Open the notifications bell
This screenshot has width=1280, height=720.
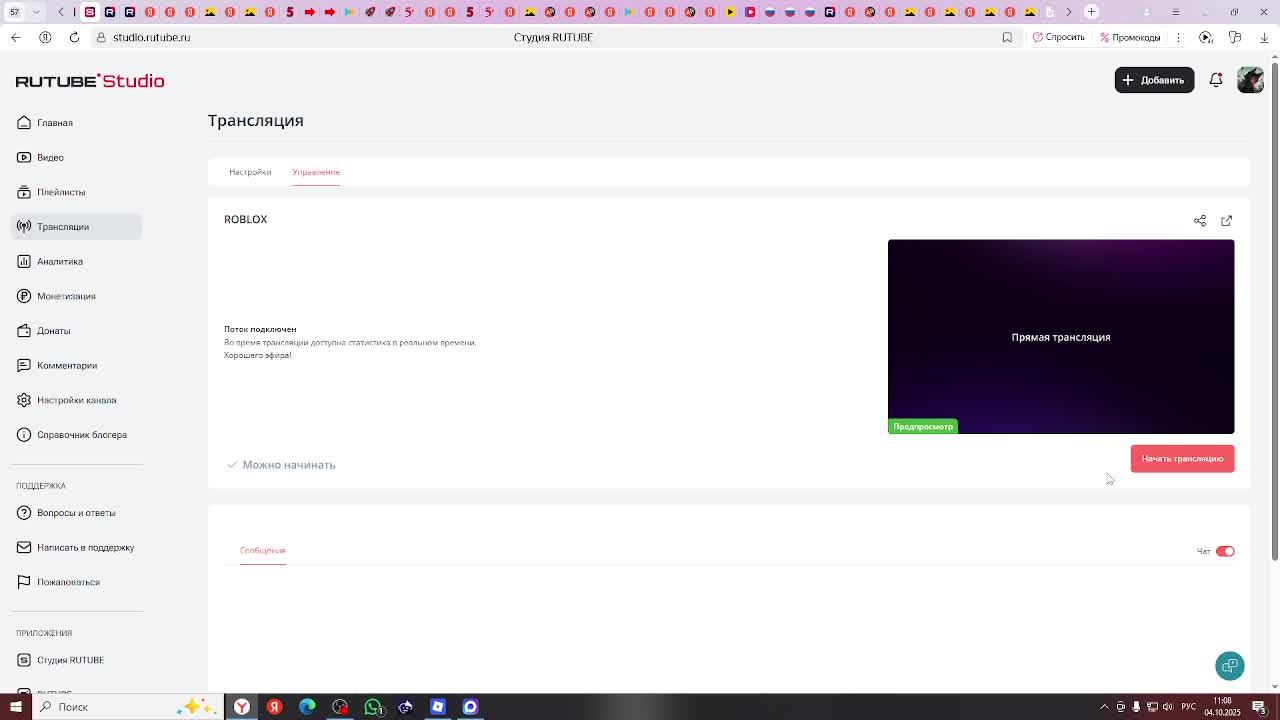(1216, 80)
